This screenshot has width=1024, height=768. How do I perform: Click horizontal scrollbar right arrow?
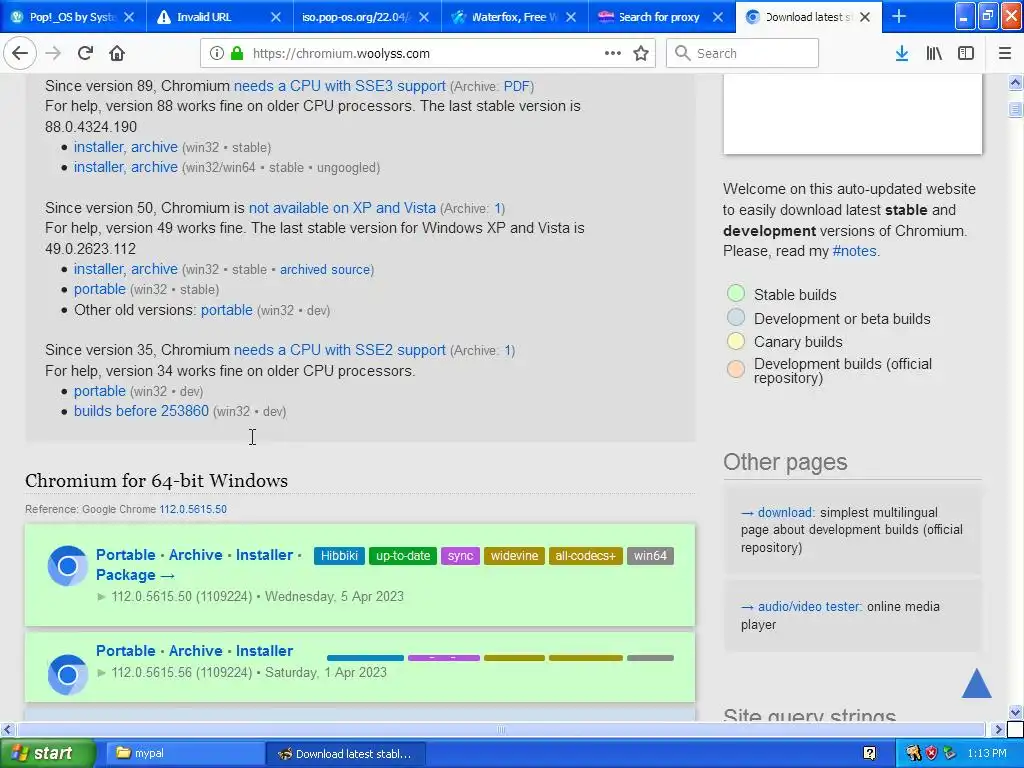tap(998, 729)
